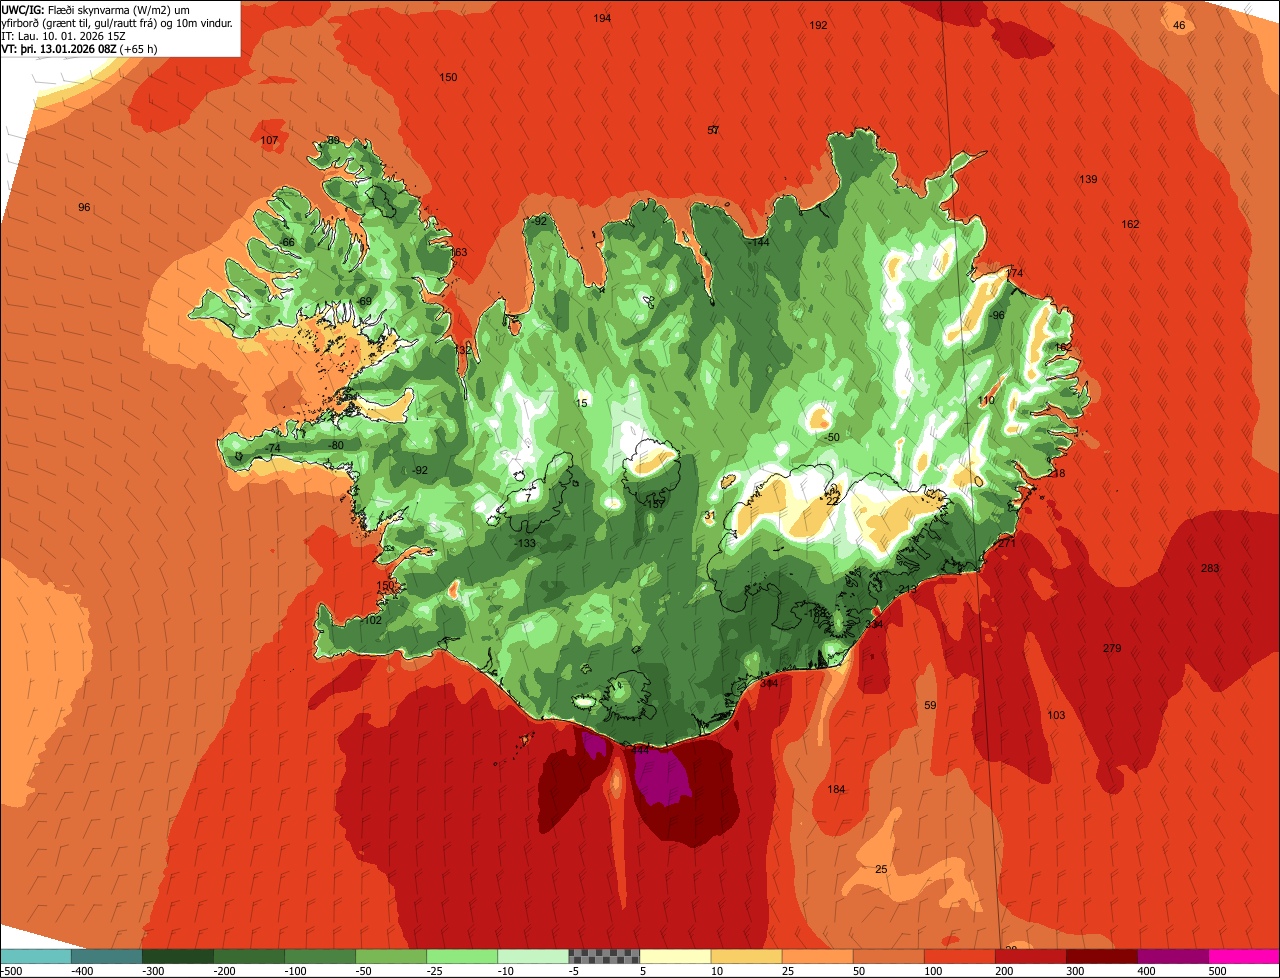Click the 'IT: Lau. 10. 01. 2026 15Z' line
Image resolution: width=1280 pixels, height=978 pixels.
point(62,36)
